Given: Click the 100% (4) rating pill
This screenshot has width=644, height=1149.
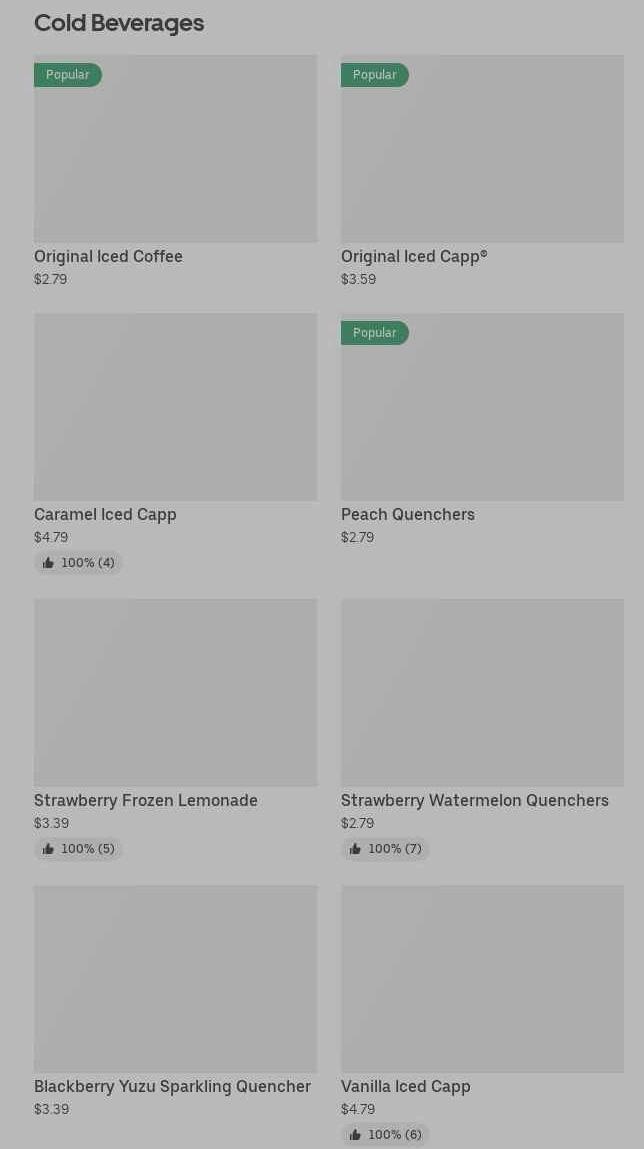Looking at the screenshot, I should coord(78,563).
